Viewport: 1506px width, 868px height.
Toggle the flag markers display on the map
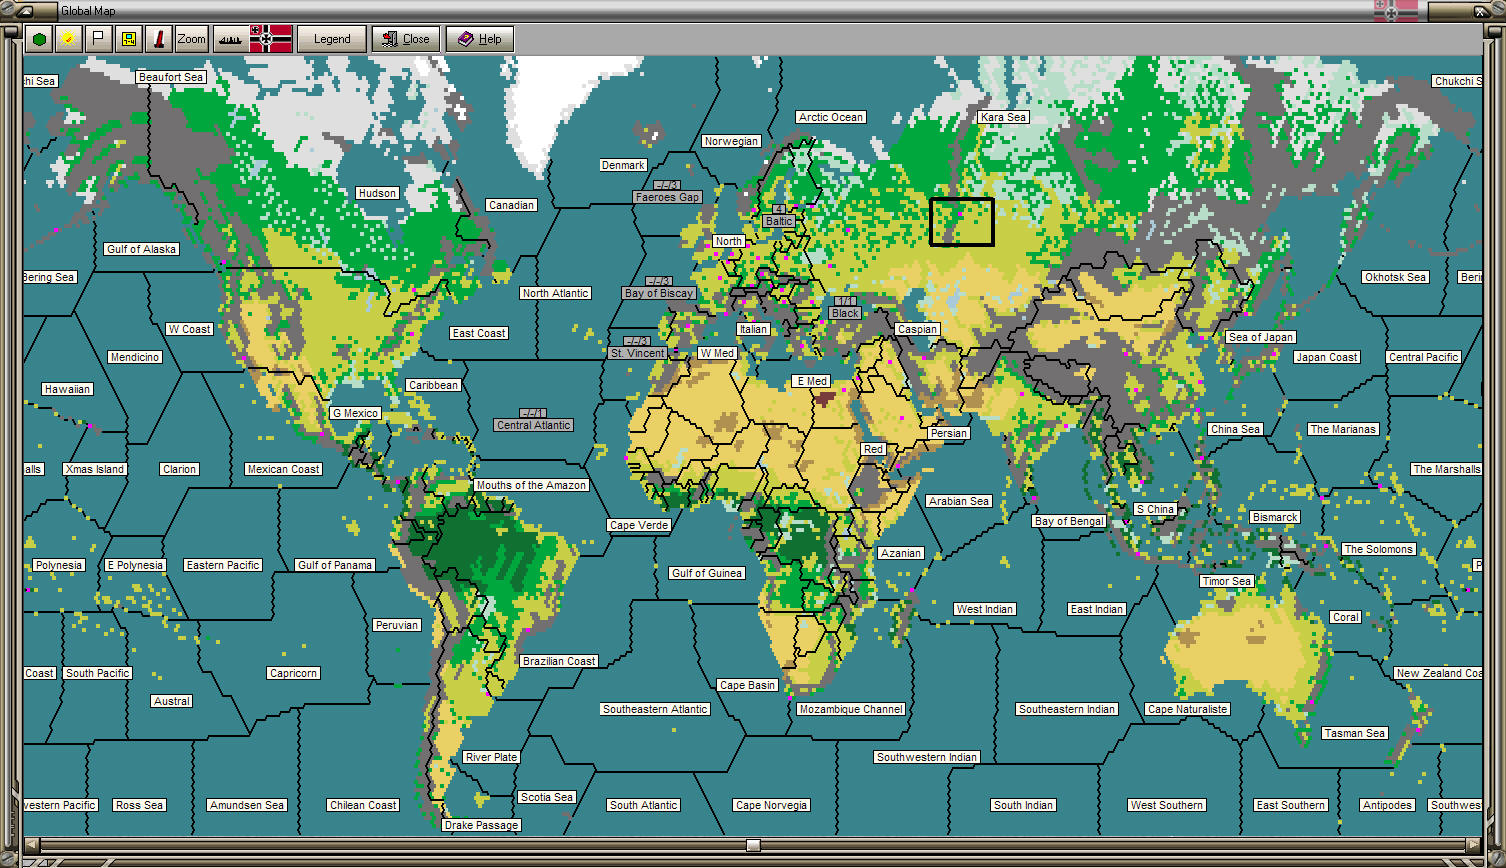pos(97,39)
